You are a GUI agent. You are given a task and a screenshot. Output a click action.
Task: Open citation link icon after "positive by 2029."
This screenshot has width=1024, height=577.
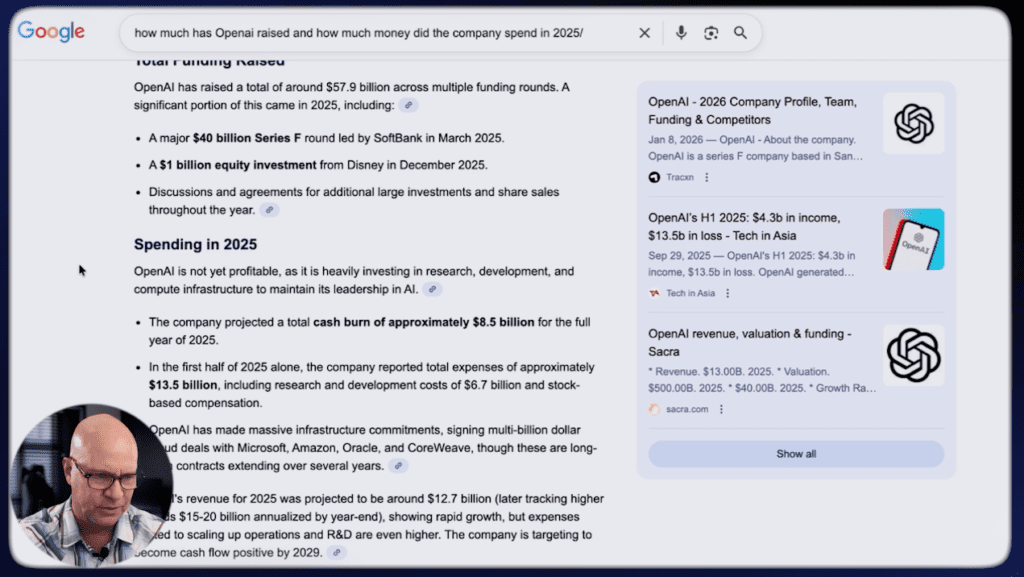click(x=336, y=552)
